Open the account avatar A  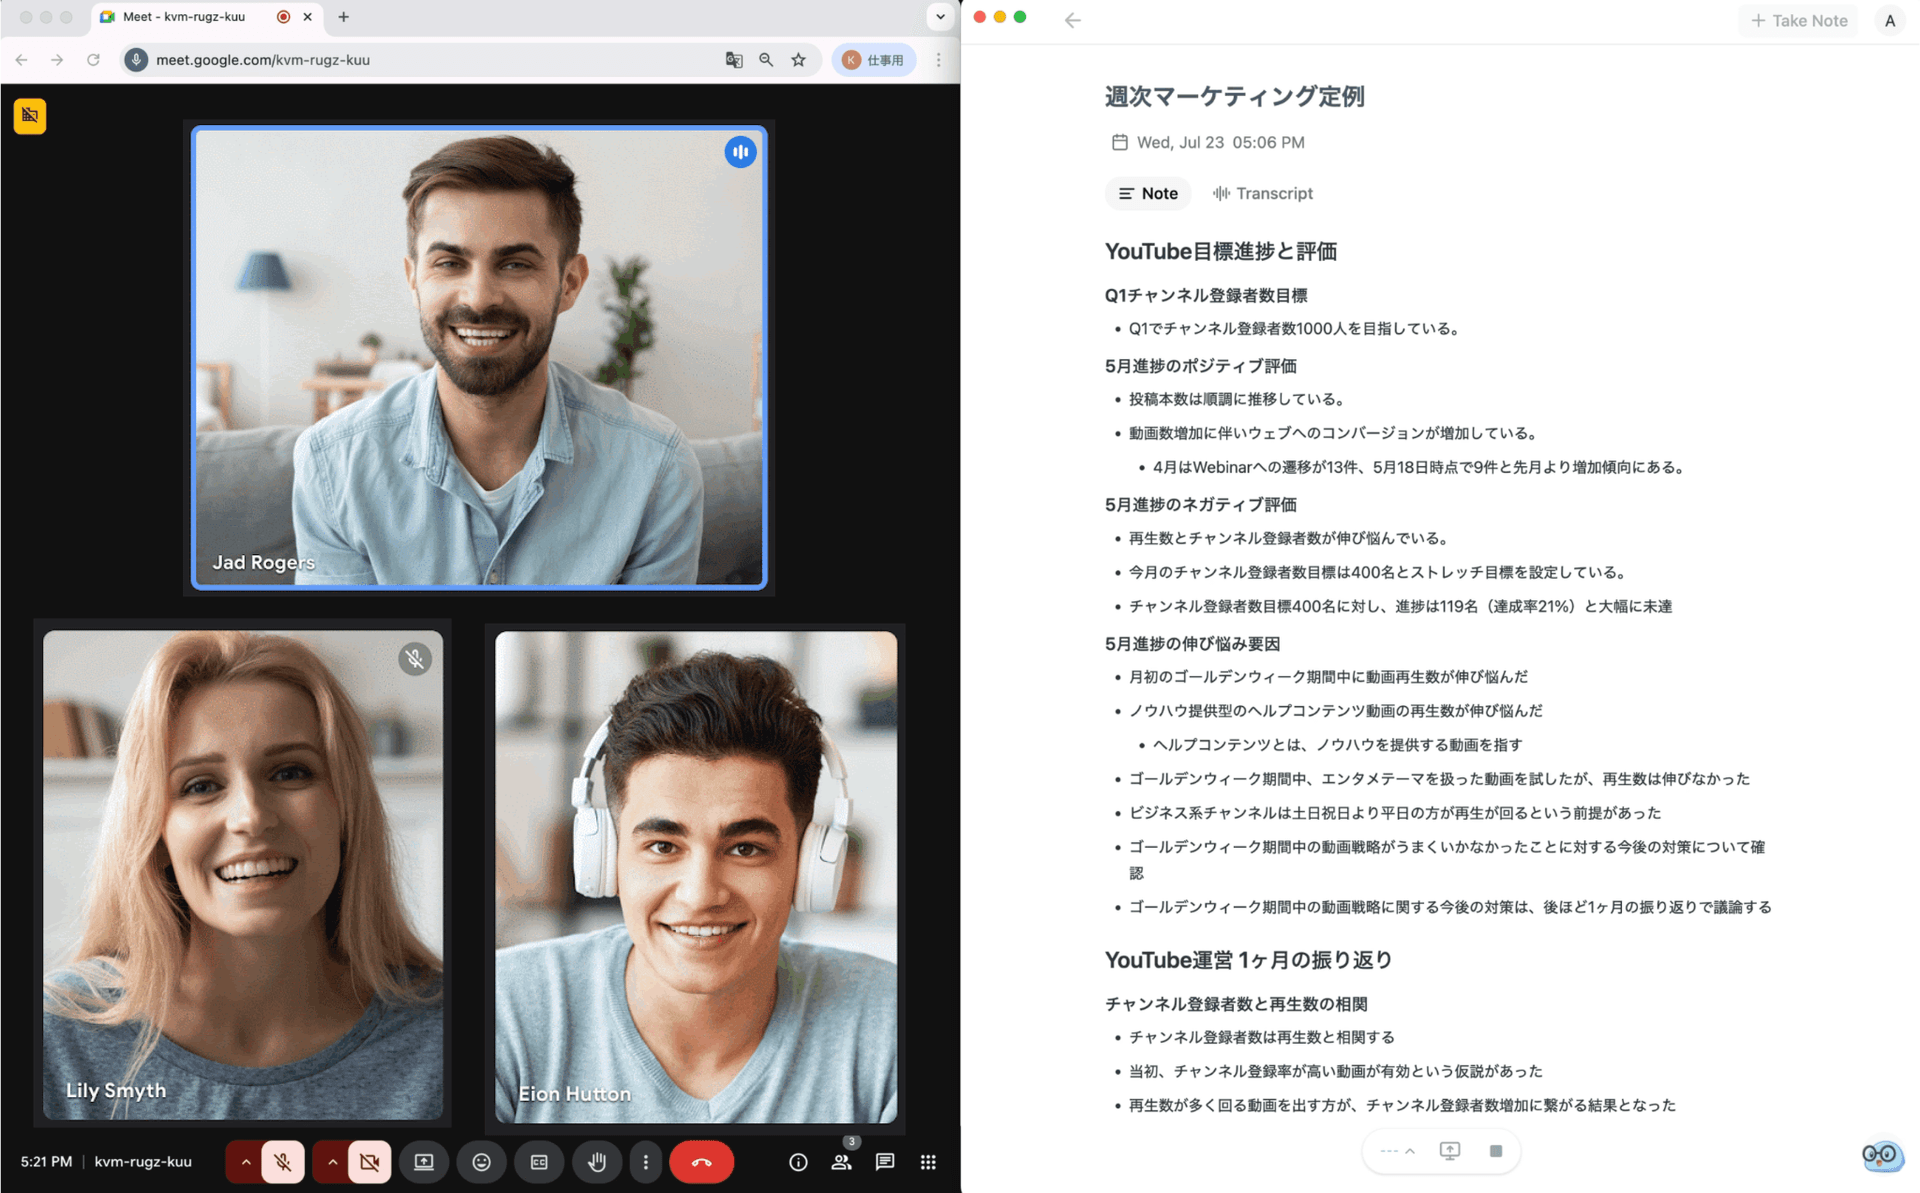click(x=1889, y=20)
